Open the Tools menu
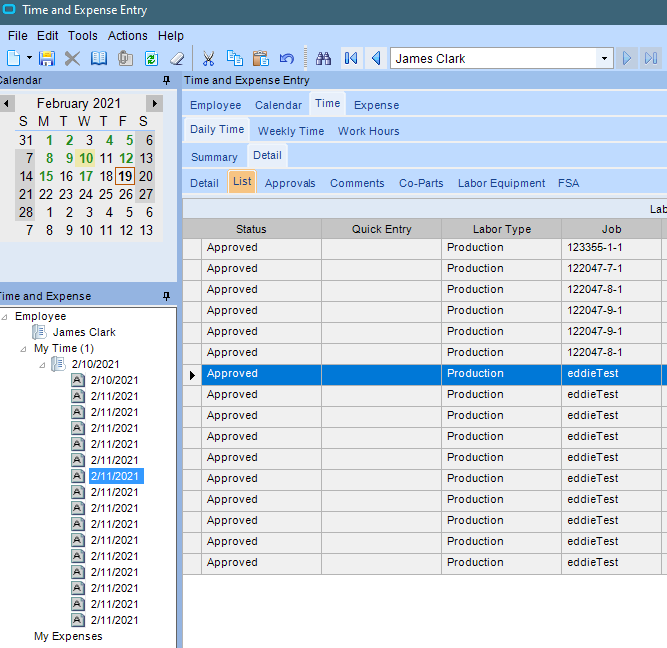This screenshot has height=648, width=667. click(82, 36)
